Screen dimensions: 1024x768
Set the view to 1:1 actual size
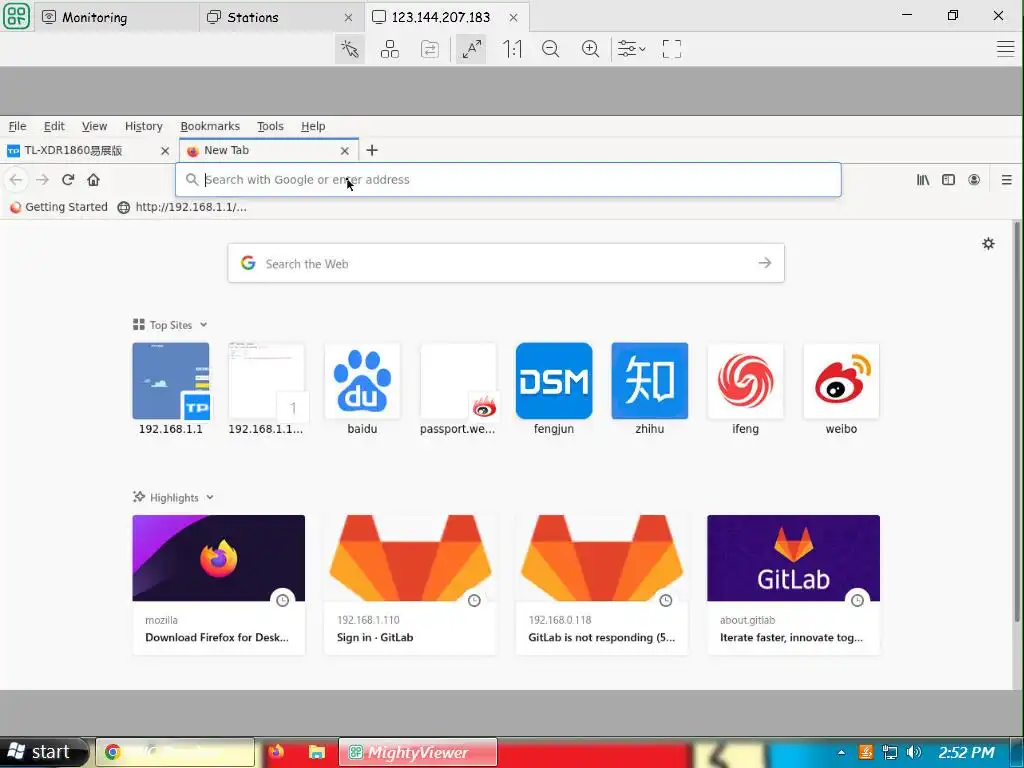pyautogui.click(x=512, y=49)
